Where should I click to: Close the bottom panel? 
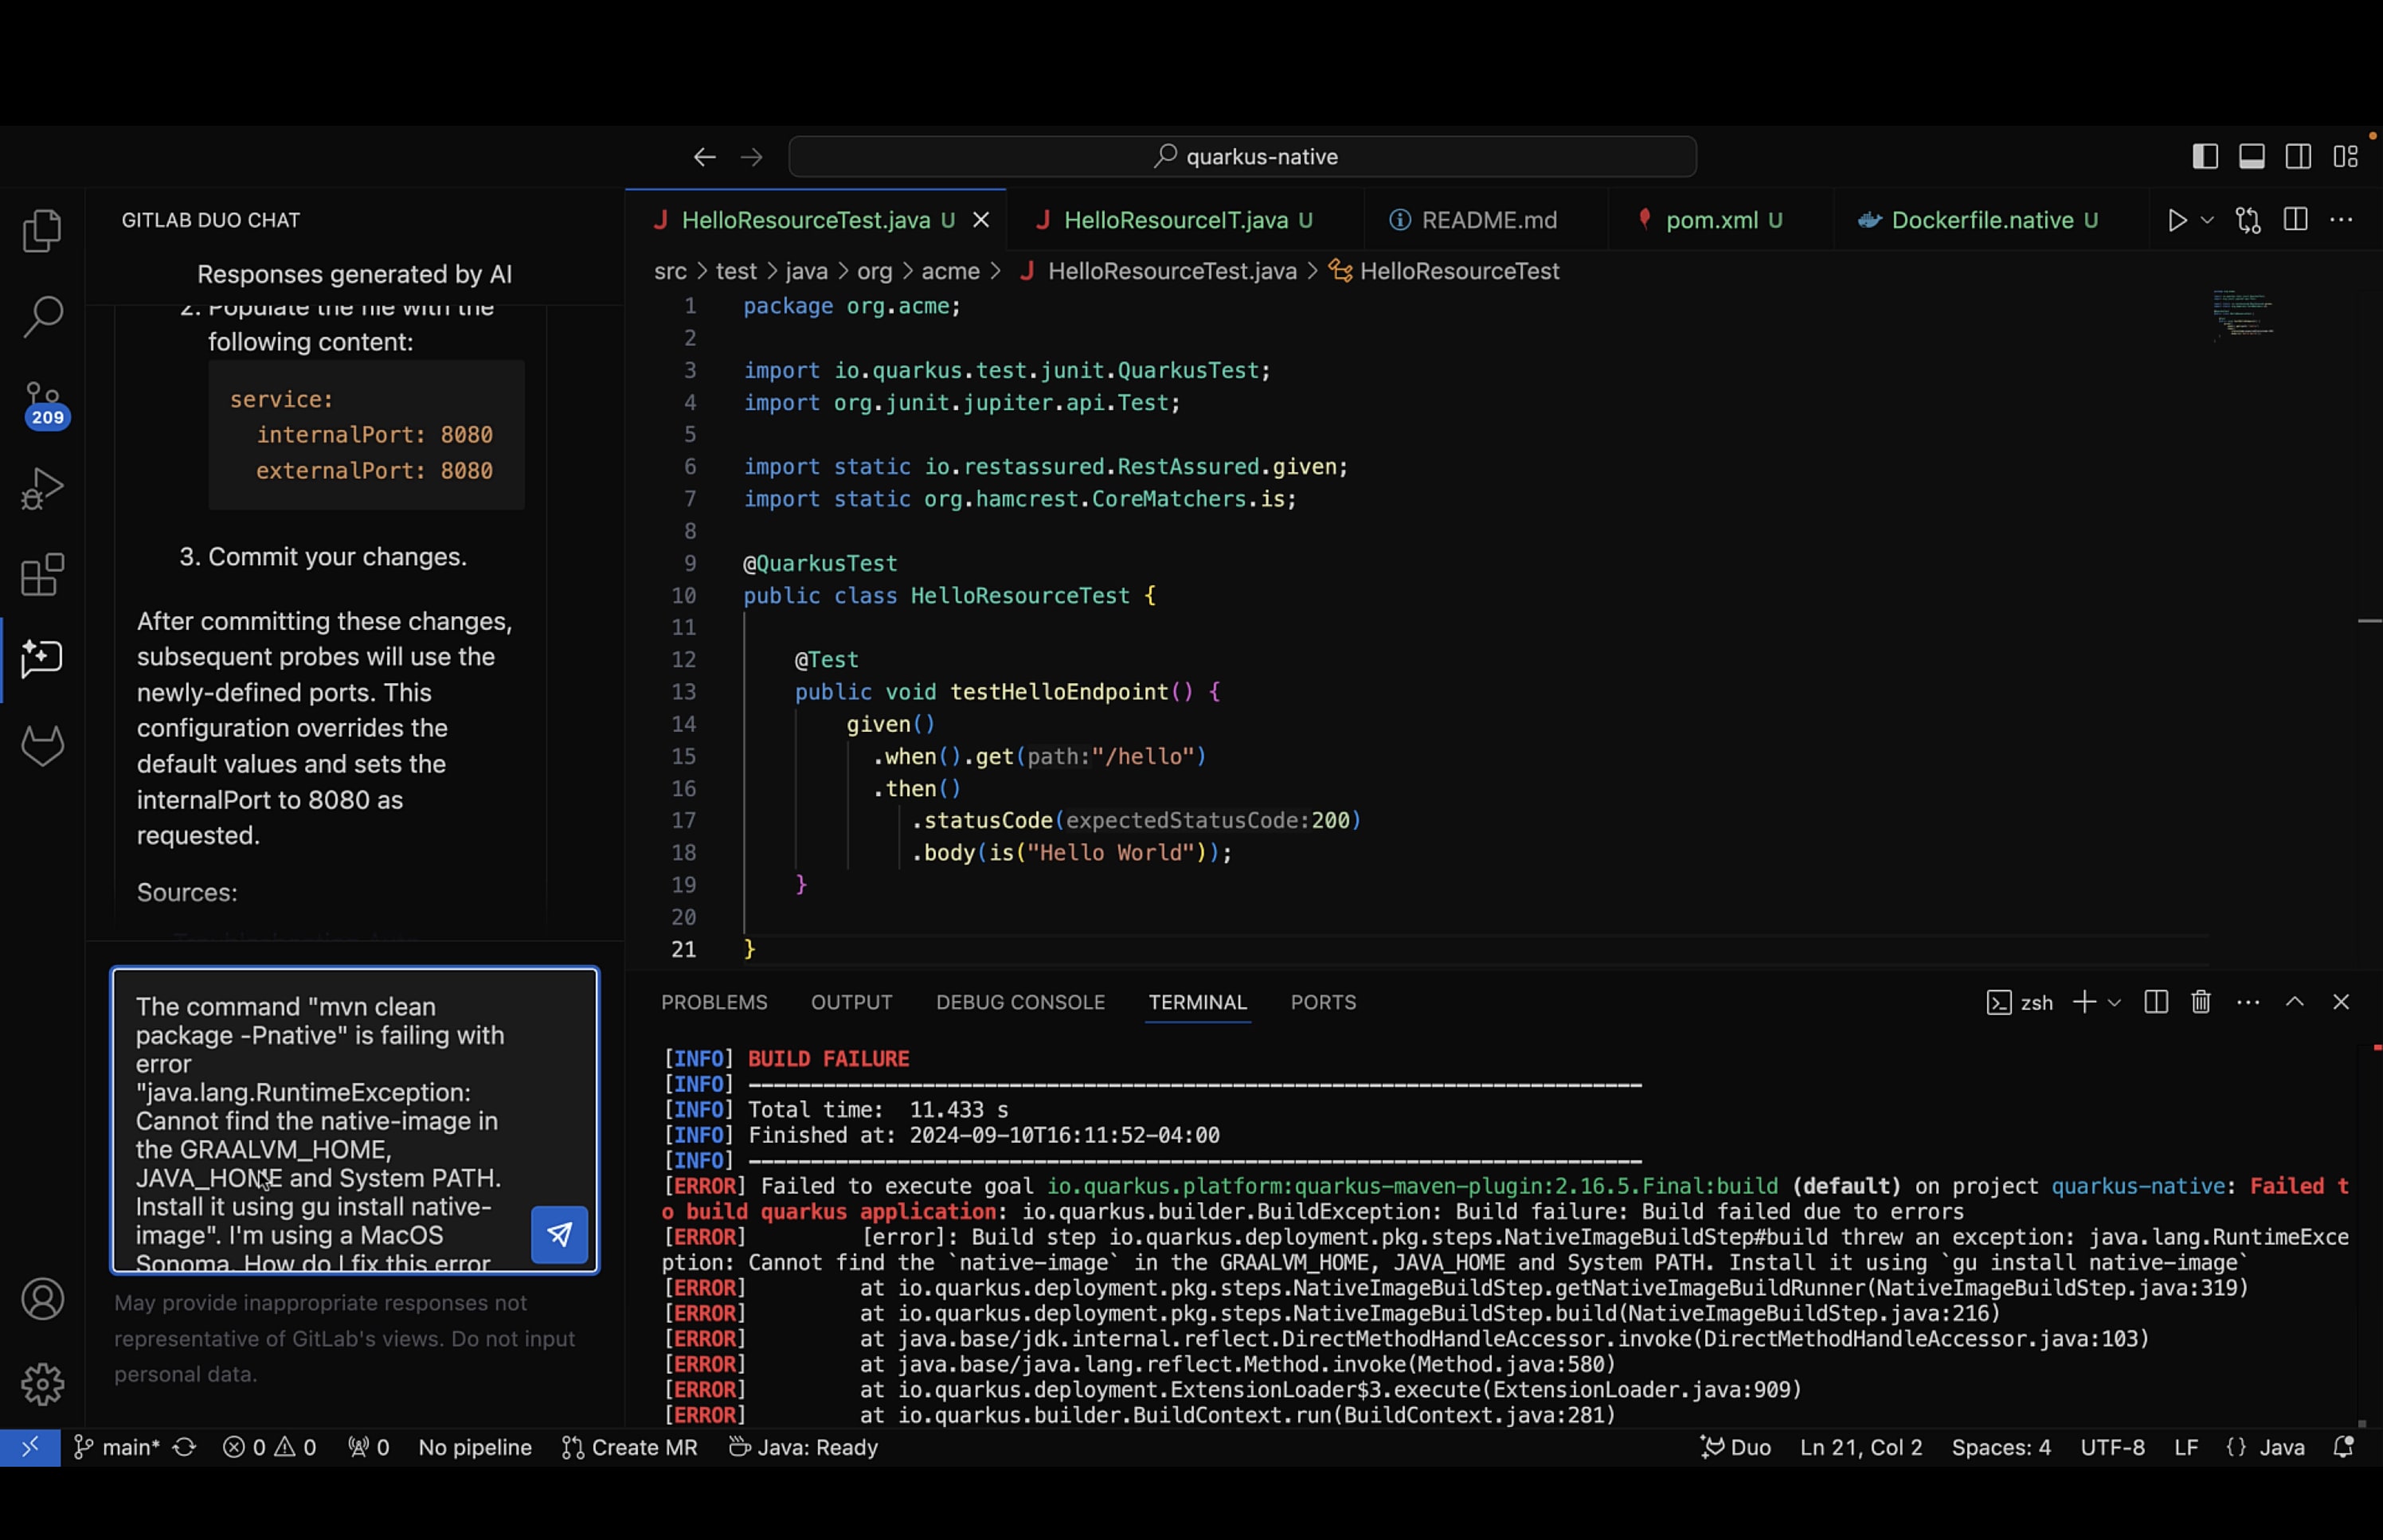click(2341, 1002)
